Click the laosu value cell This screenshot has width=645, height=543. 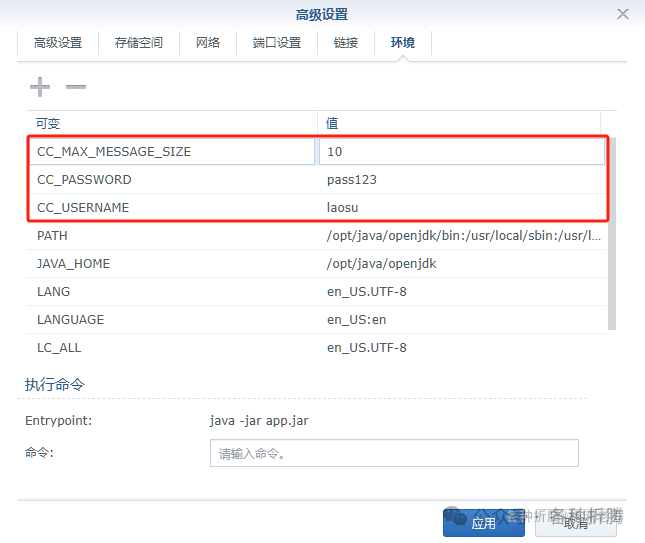click(342, 208)
